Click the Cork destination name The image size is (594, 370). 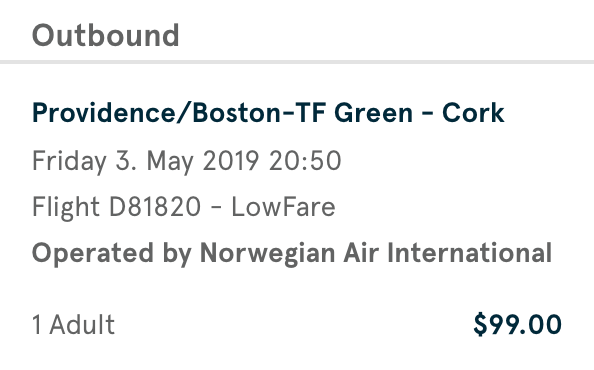coord(473,113)
